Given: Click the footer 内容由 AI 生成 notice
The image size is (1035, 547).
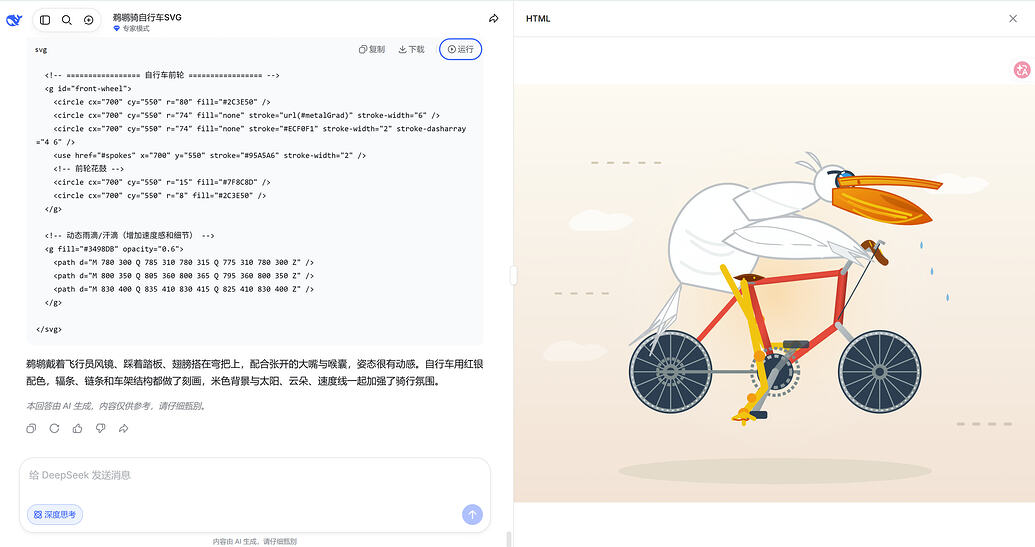Looking at the screenshot, I should click(255, 541).
